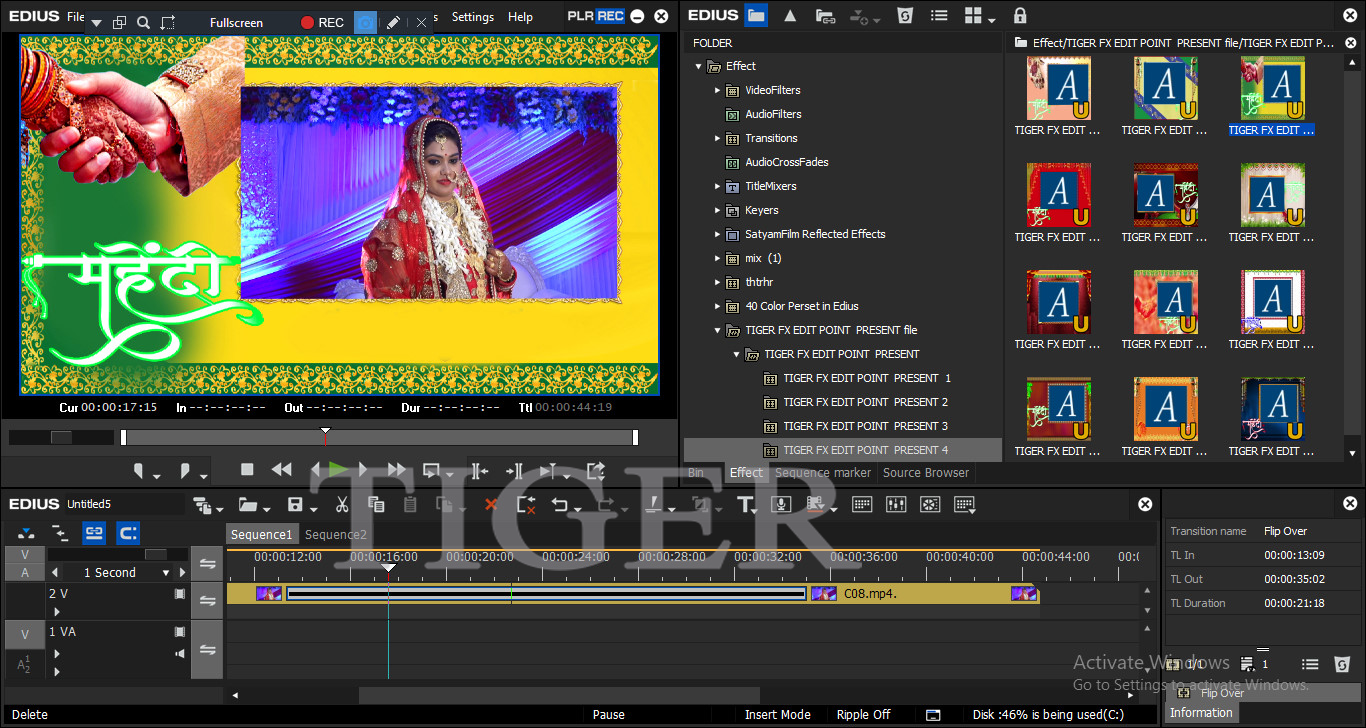Click the Set In point icon

[139, 470]
